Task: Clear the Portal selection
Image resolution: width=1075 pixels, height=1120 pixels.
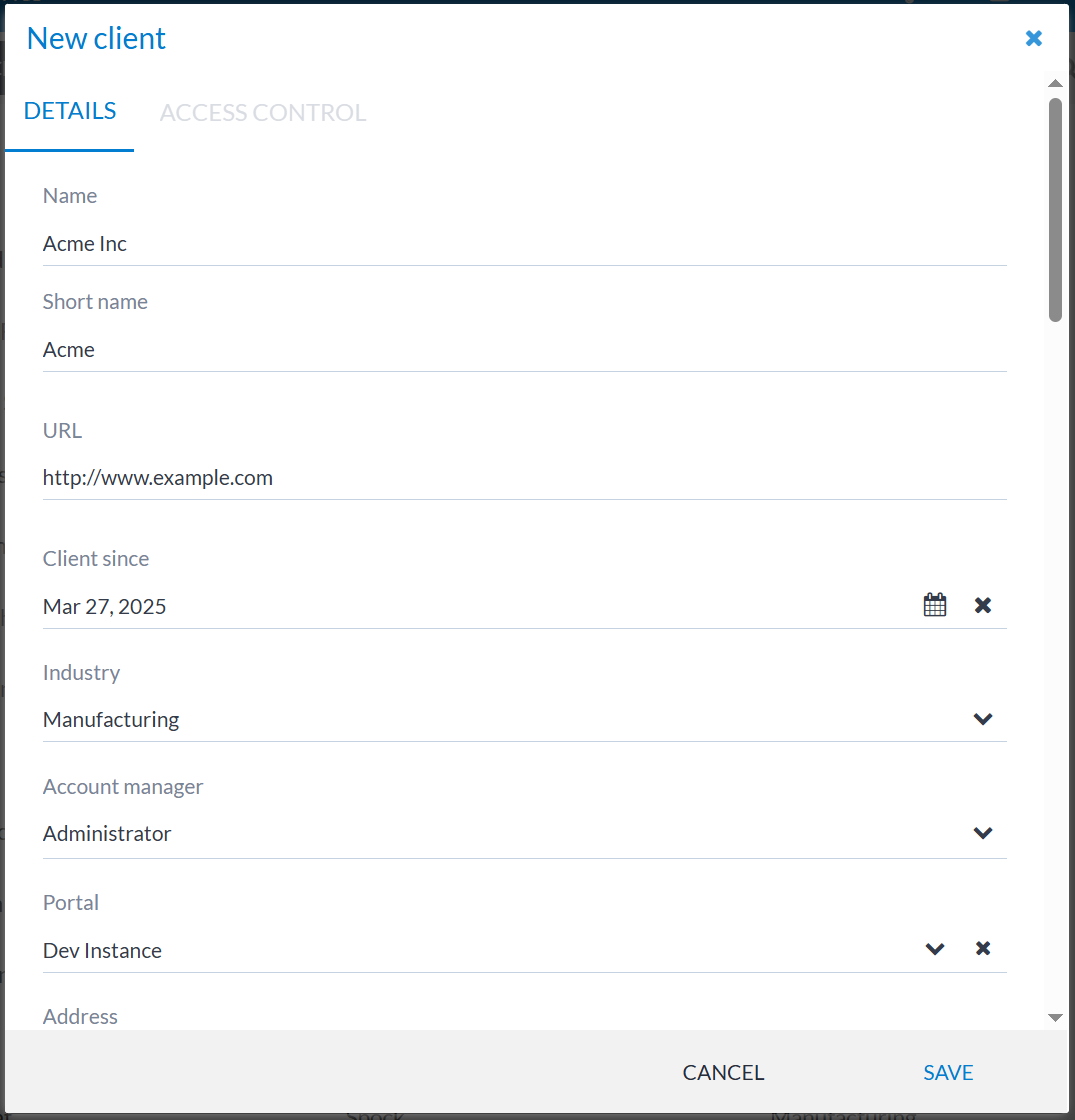Action: point(983,949)
